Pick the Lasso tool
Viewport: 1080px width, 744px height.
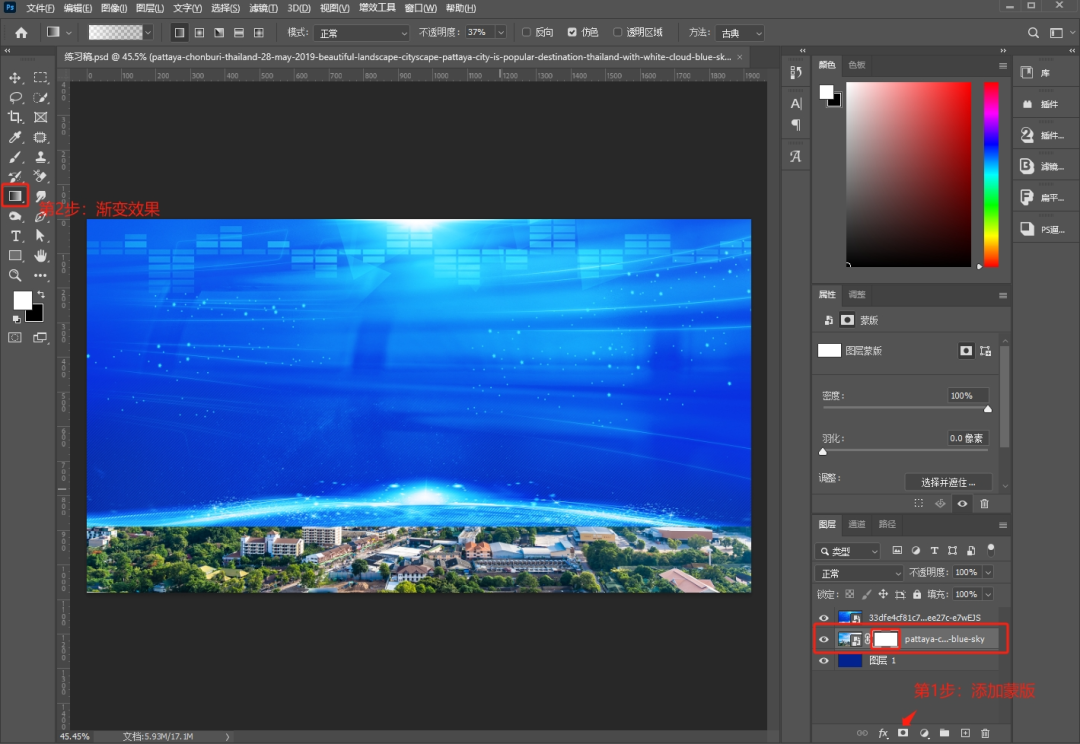[x=15, y=98]
